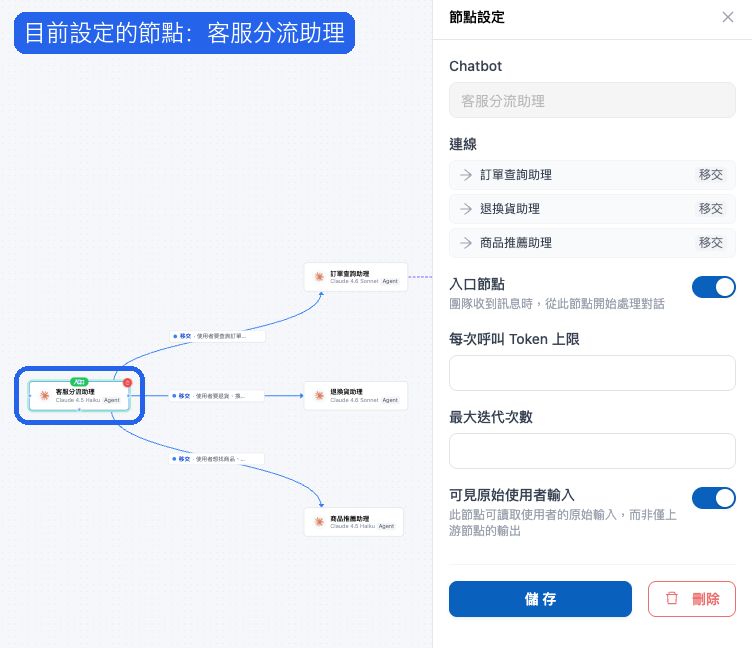The width and height of the screenshot is (752, 648).
Task: Click the red delete badge on 客服分流助理 node
Action: click(x=127, y=383)
